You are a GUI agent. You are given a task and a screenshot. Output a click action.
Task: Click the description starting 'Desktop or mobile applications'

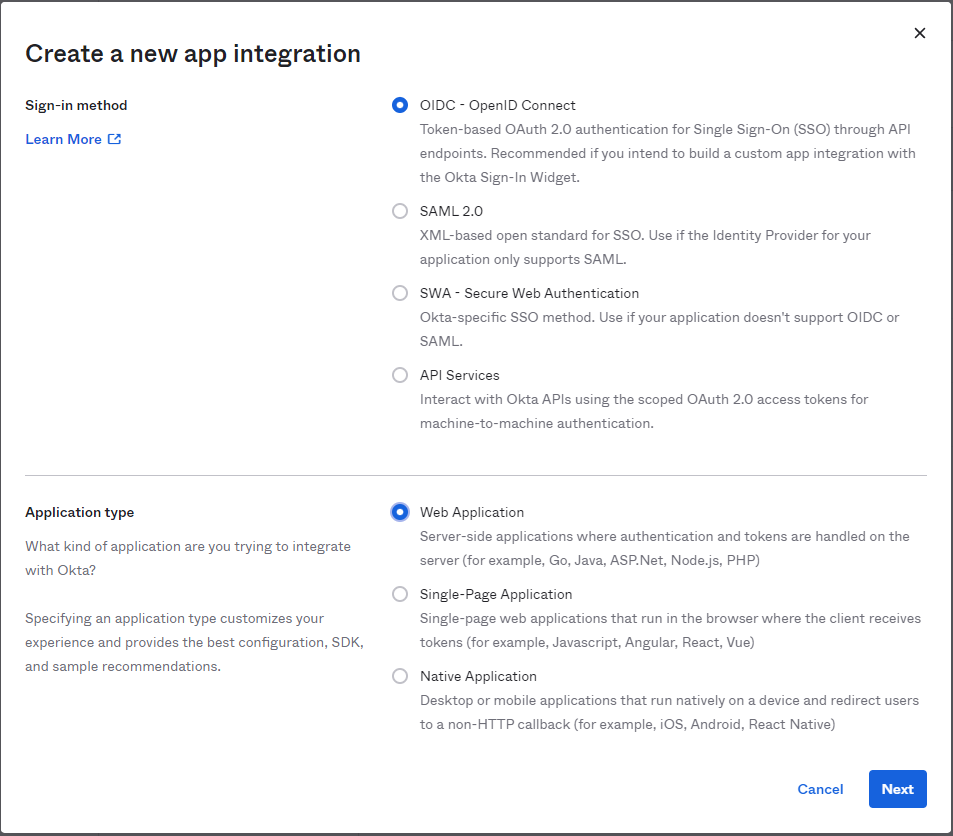pos(669,712)
